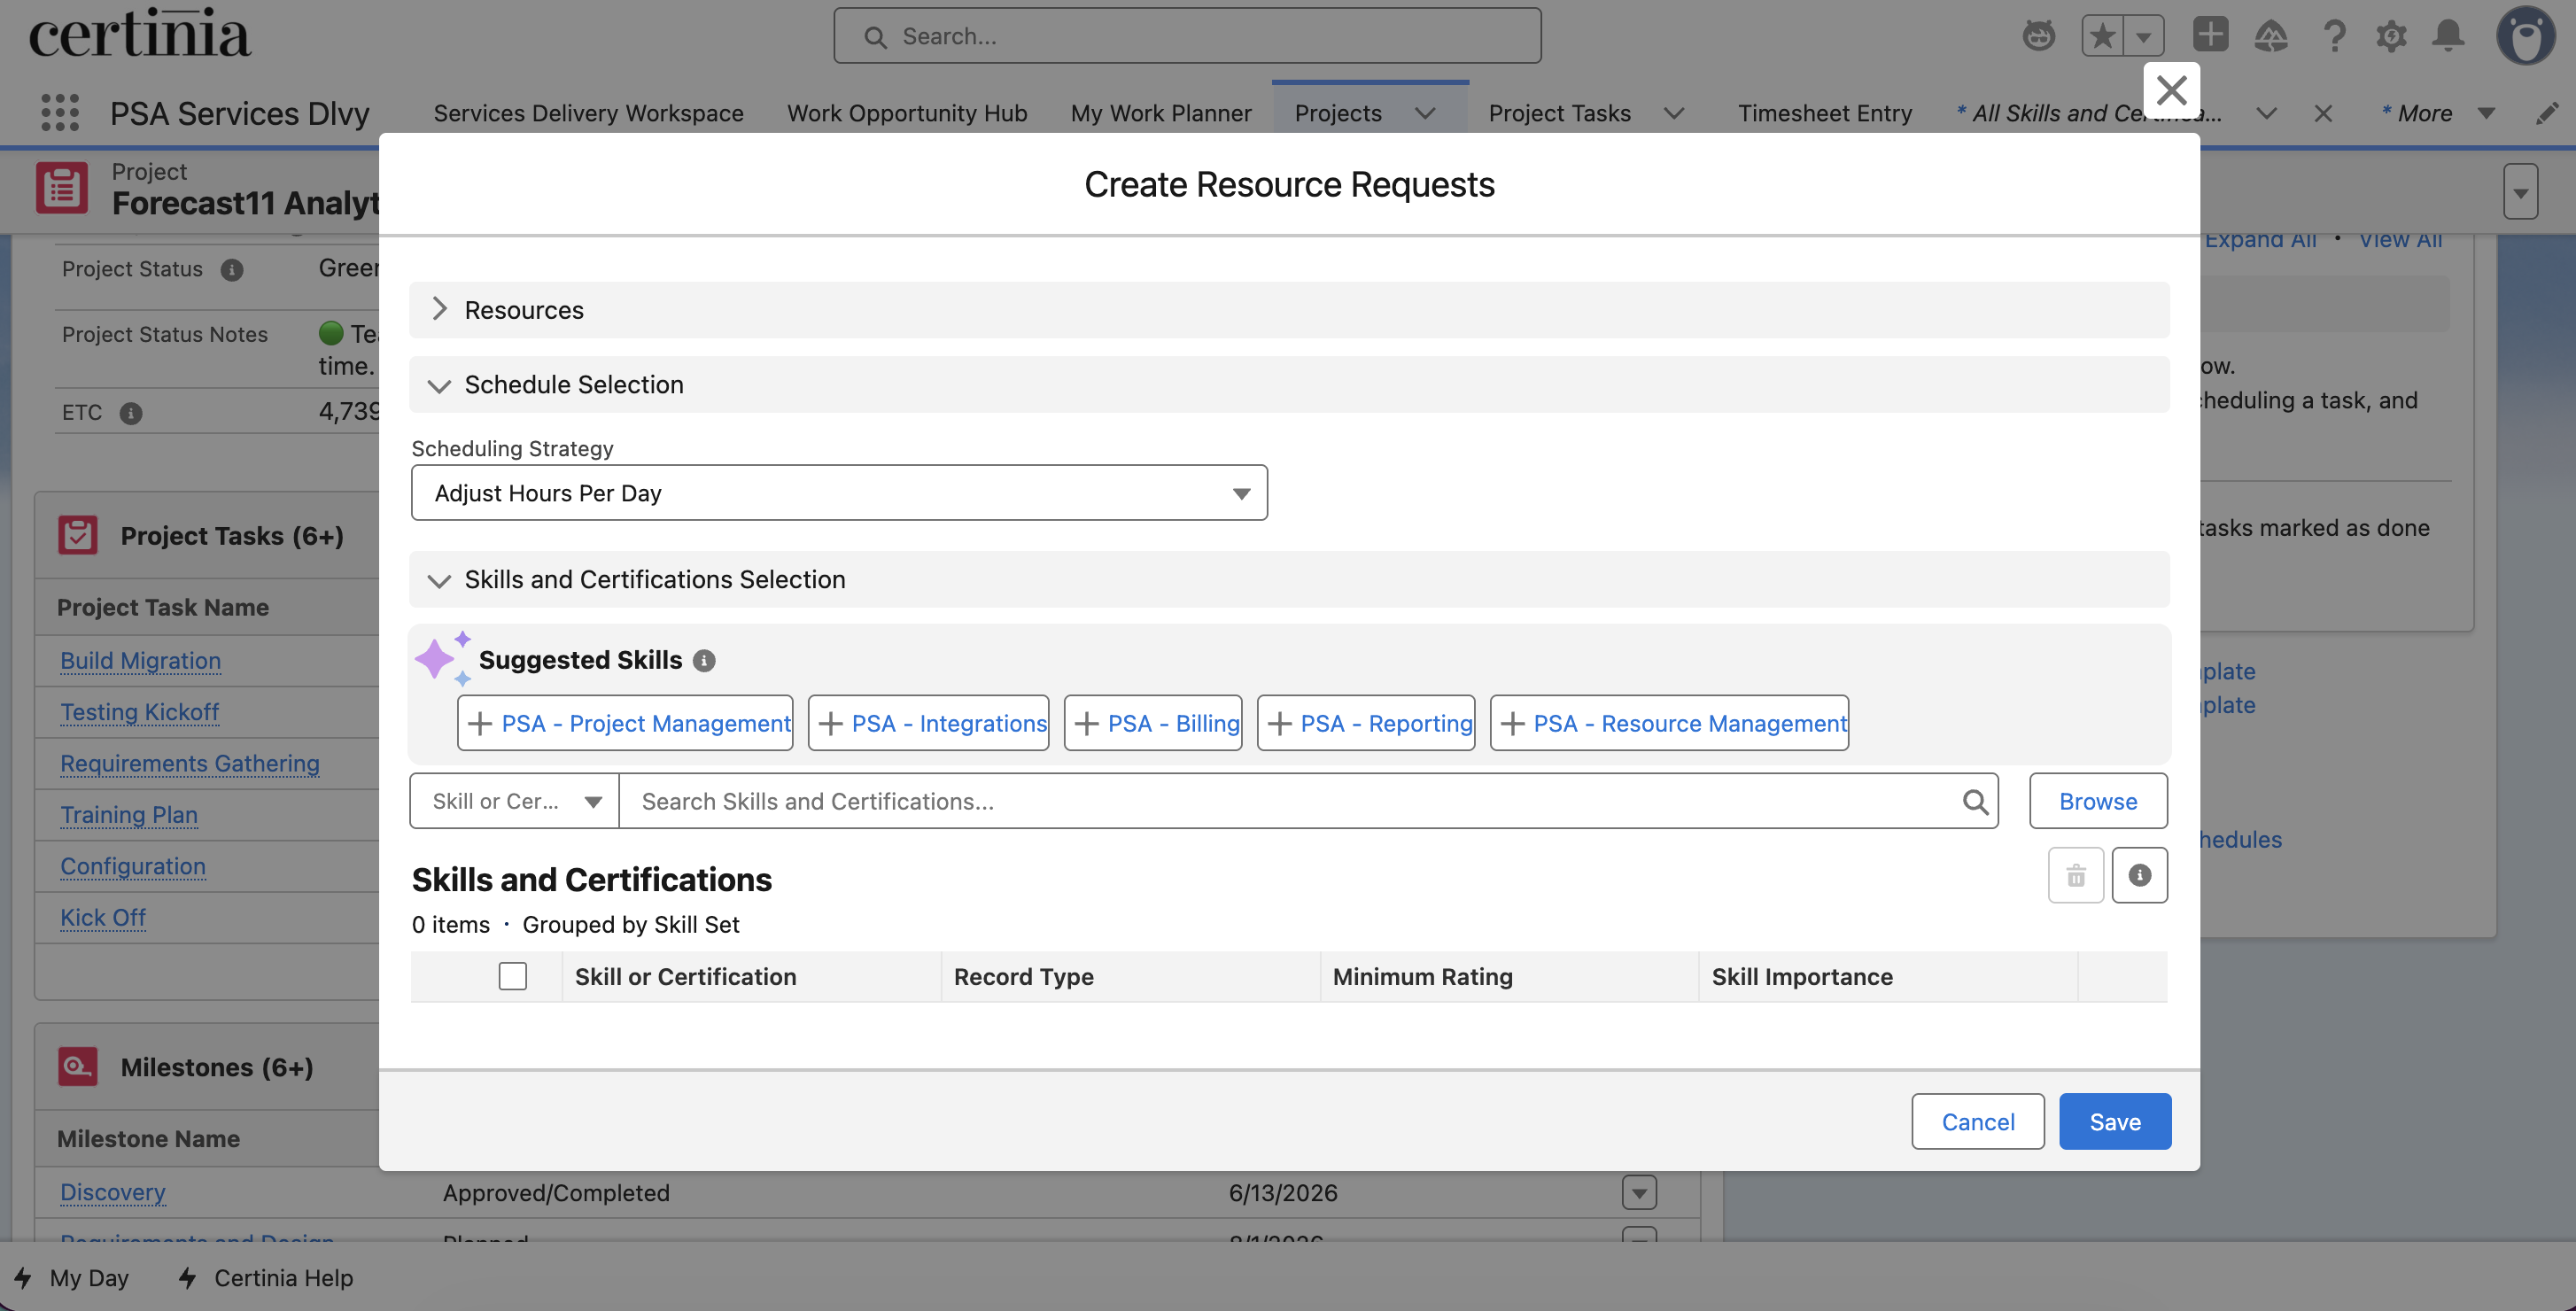Add the PSA - Resource Management skill
2576x1311 pixels.
(x=1669, y=724)
